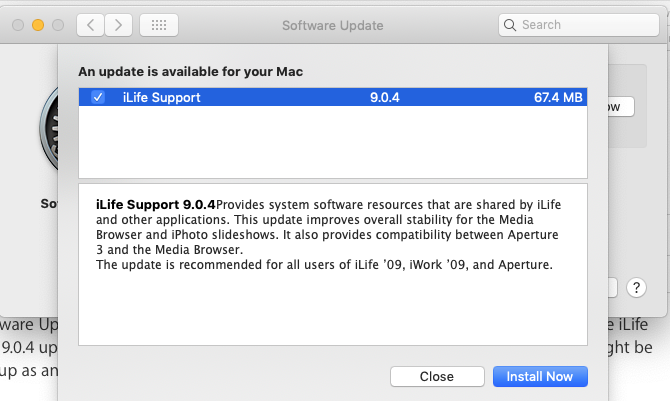Click the Software Update window title
670x401 pixels.
click(332, 24)
